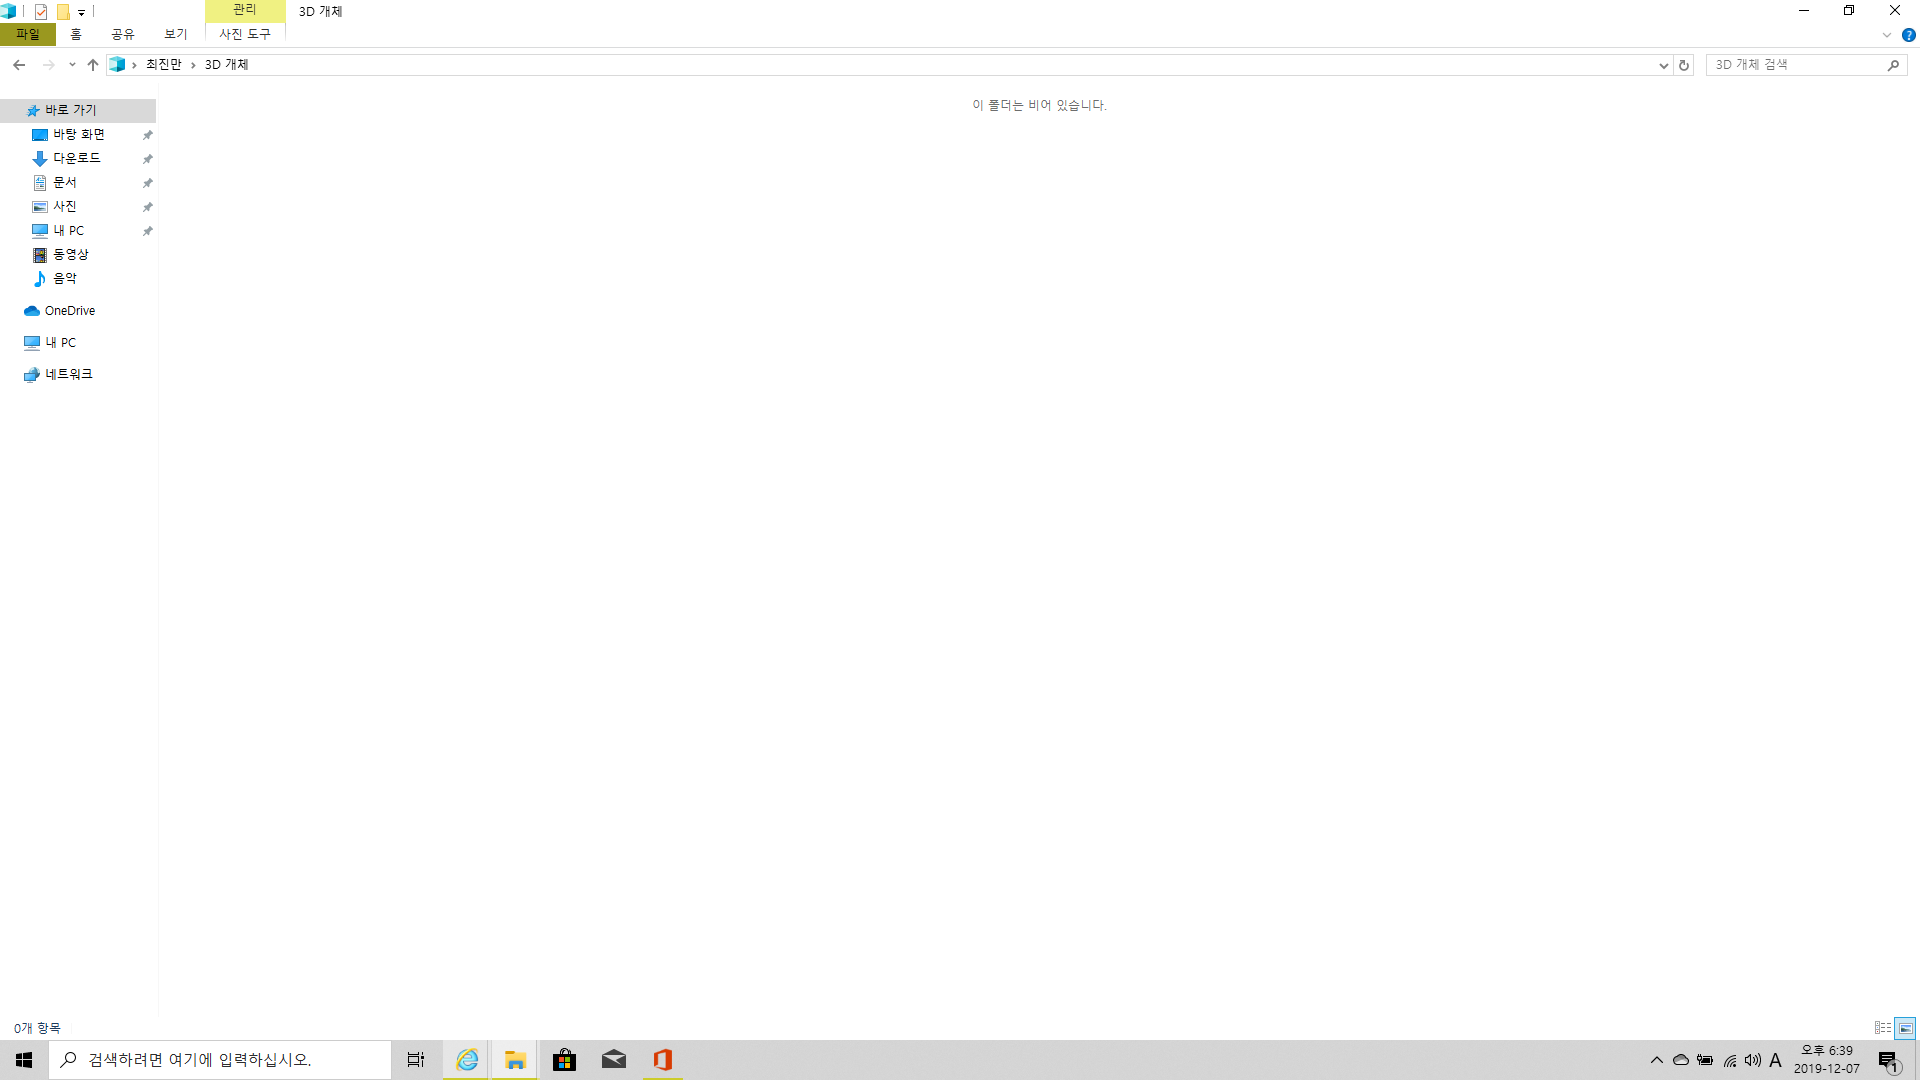Screen dimensions: 1920x1080
Task: Open the 파일 ribbon menu
Action: [28, 34]
